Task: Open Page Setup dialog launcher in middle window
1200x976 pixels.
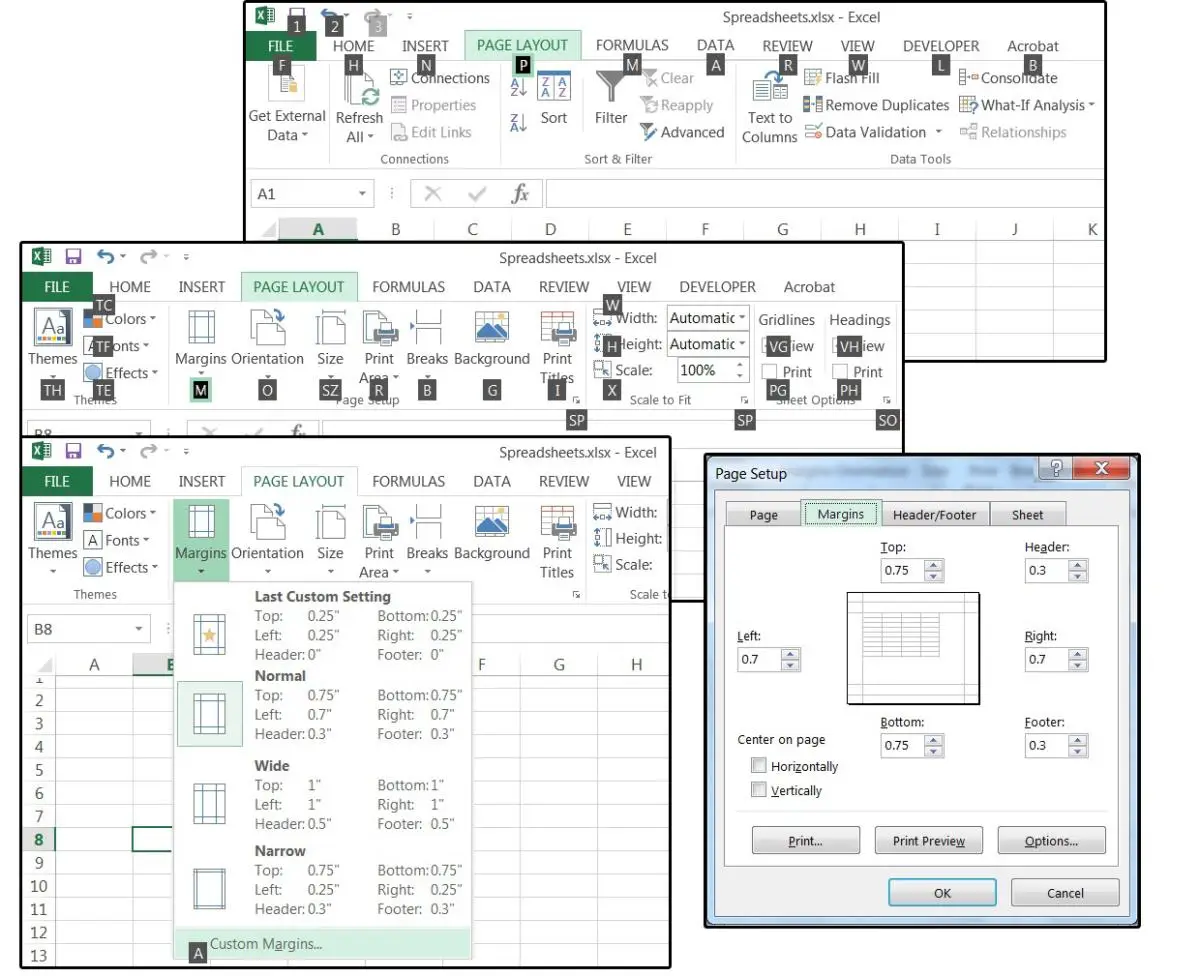Action: (x=576, y=400)
